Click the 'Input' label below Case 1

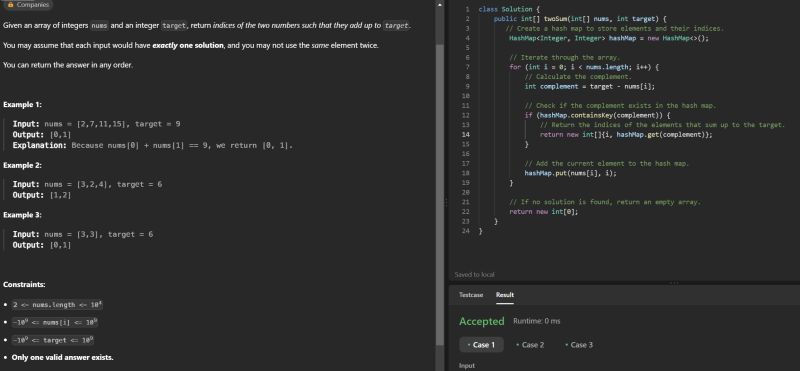click(467, 365)
